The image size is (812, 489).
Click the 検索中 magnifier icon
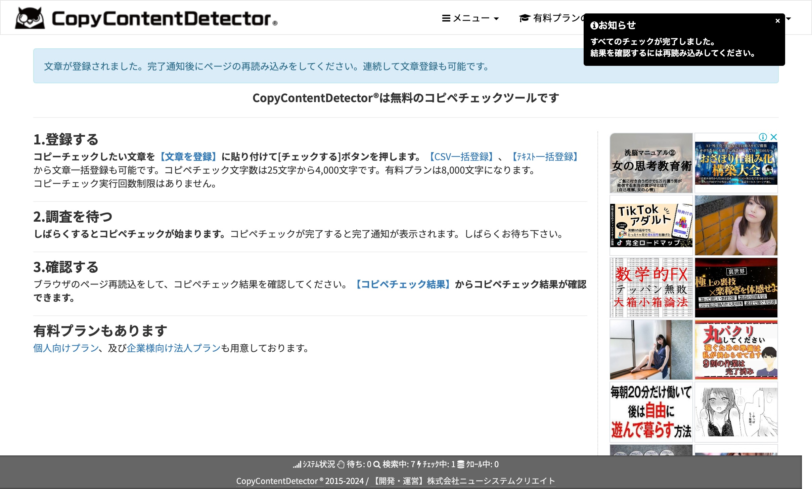[x=377, y=465]
